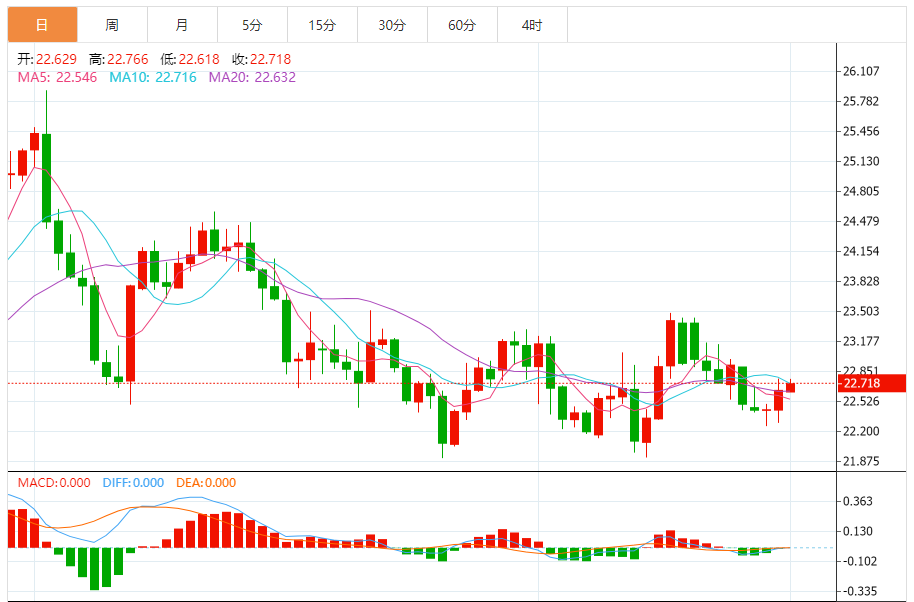The width and height of the screenshot is (914, 602).
Task: Click the latest red candlestick at chart's right edge
Action: [790, 387]
